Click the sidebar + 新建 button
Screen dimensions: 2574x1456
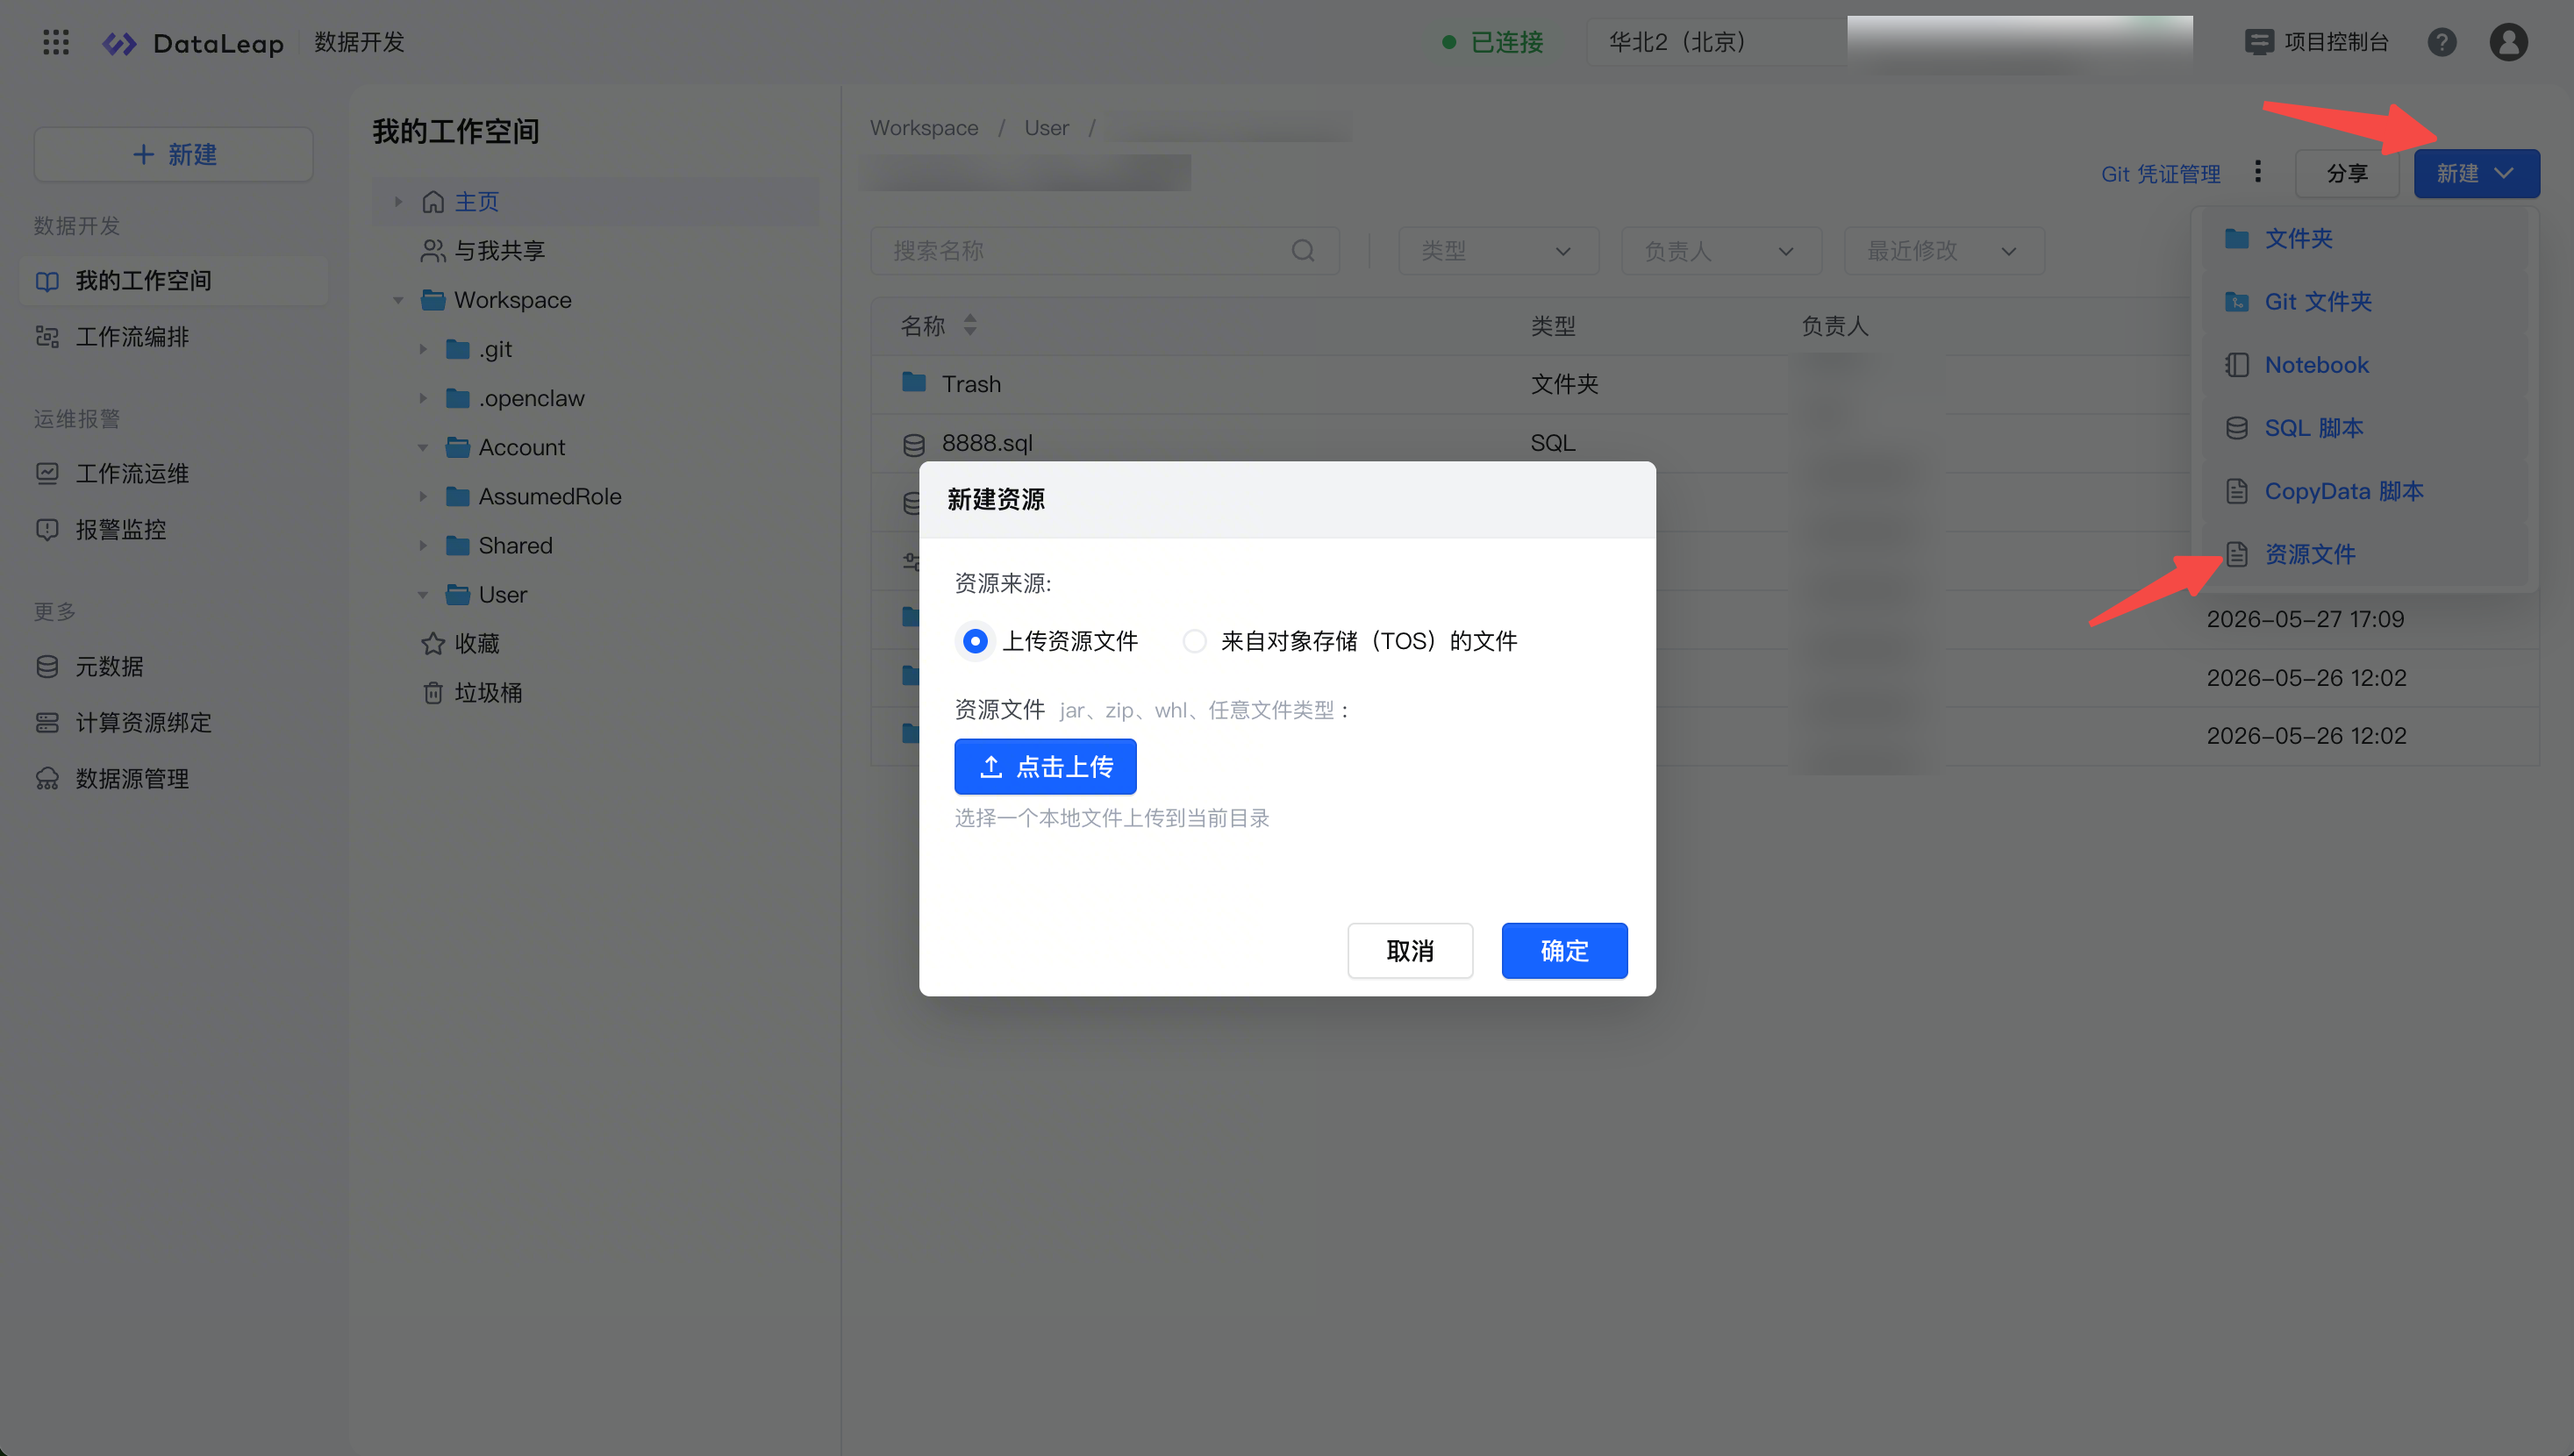pos(174,154)
